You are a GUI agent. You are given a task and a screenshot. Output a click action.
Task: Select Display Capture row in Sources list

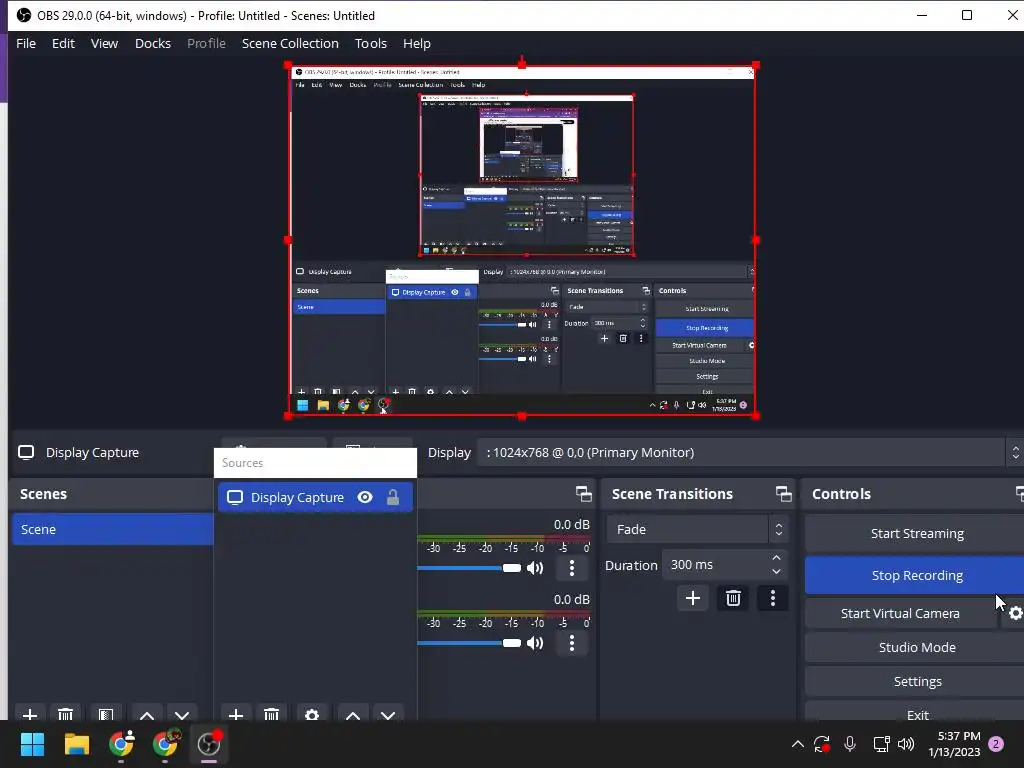[x=315, y=498]
